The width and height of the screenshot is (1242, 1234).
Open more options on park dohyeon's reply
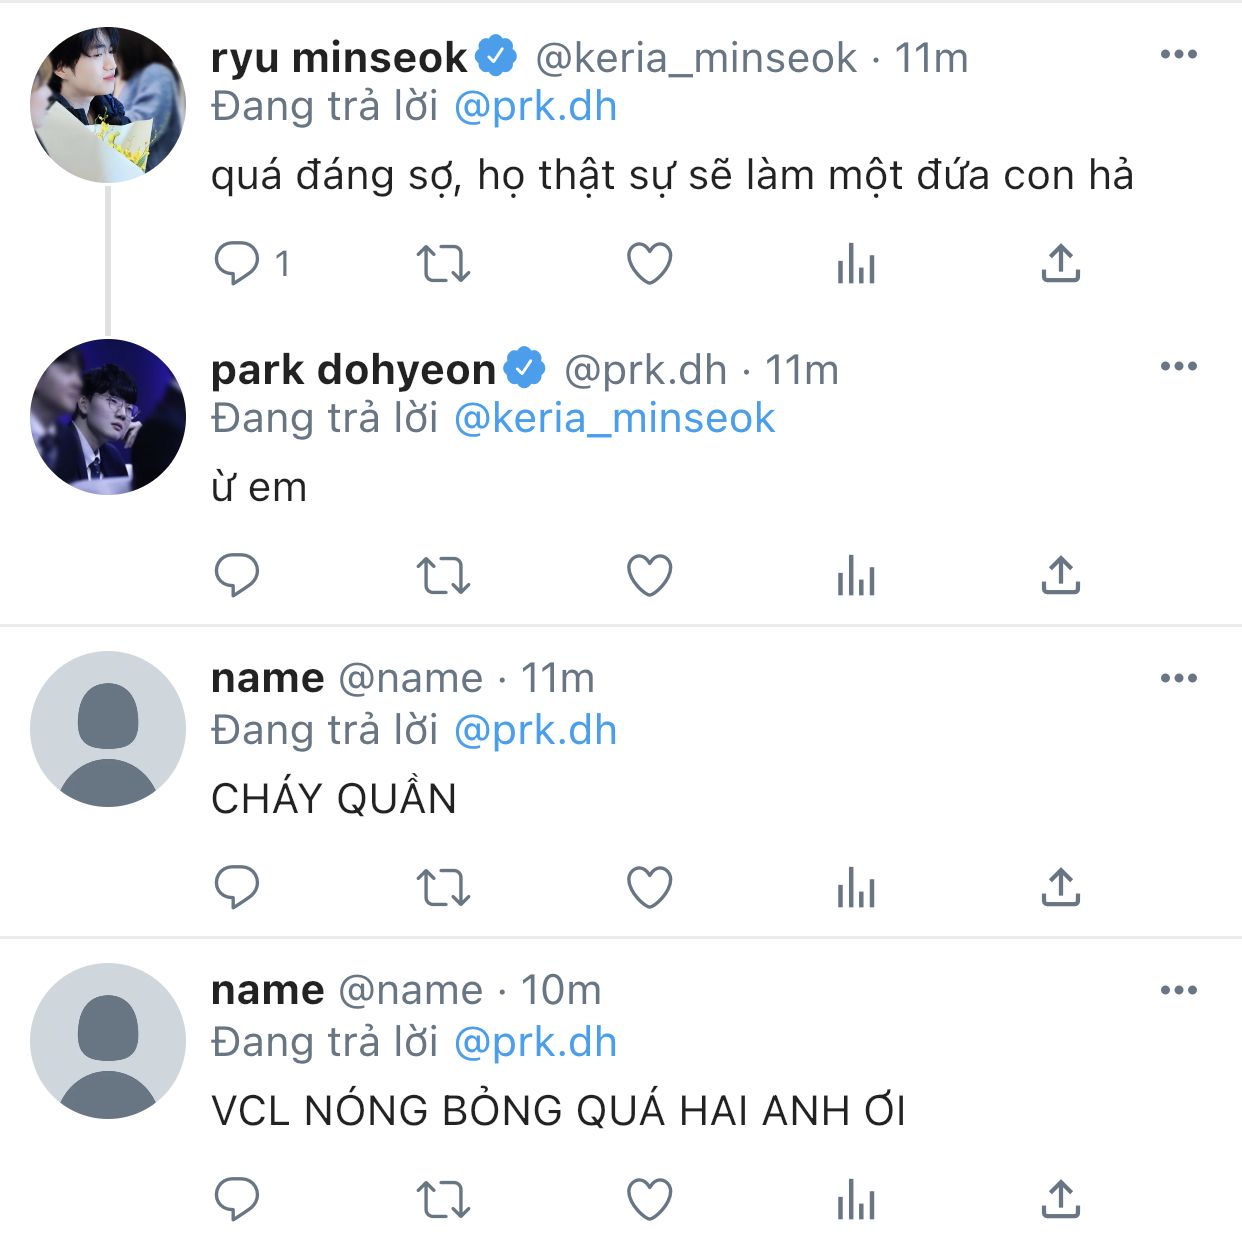(1178, 367)
